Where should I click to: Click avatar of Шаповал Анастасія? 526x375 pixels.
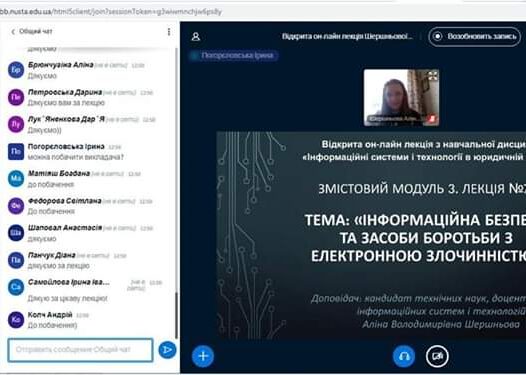click(16, 233)
